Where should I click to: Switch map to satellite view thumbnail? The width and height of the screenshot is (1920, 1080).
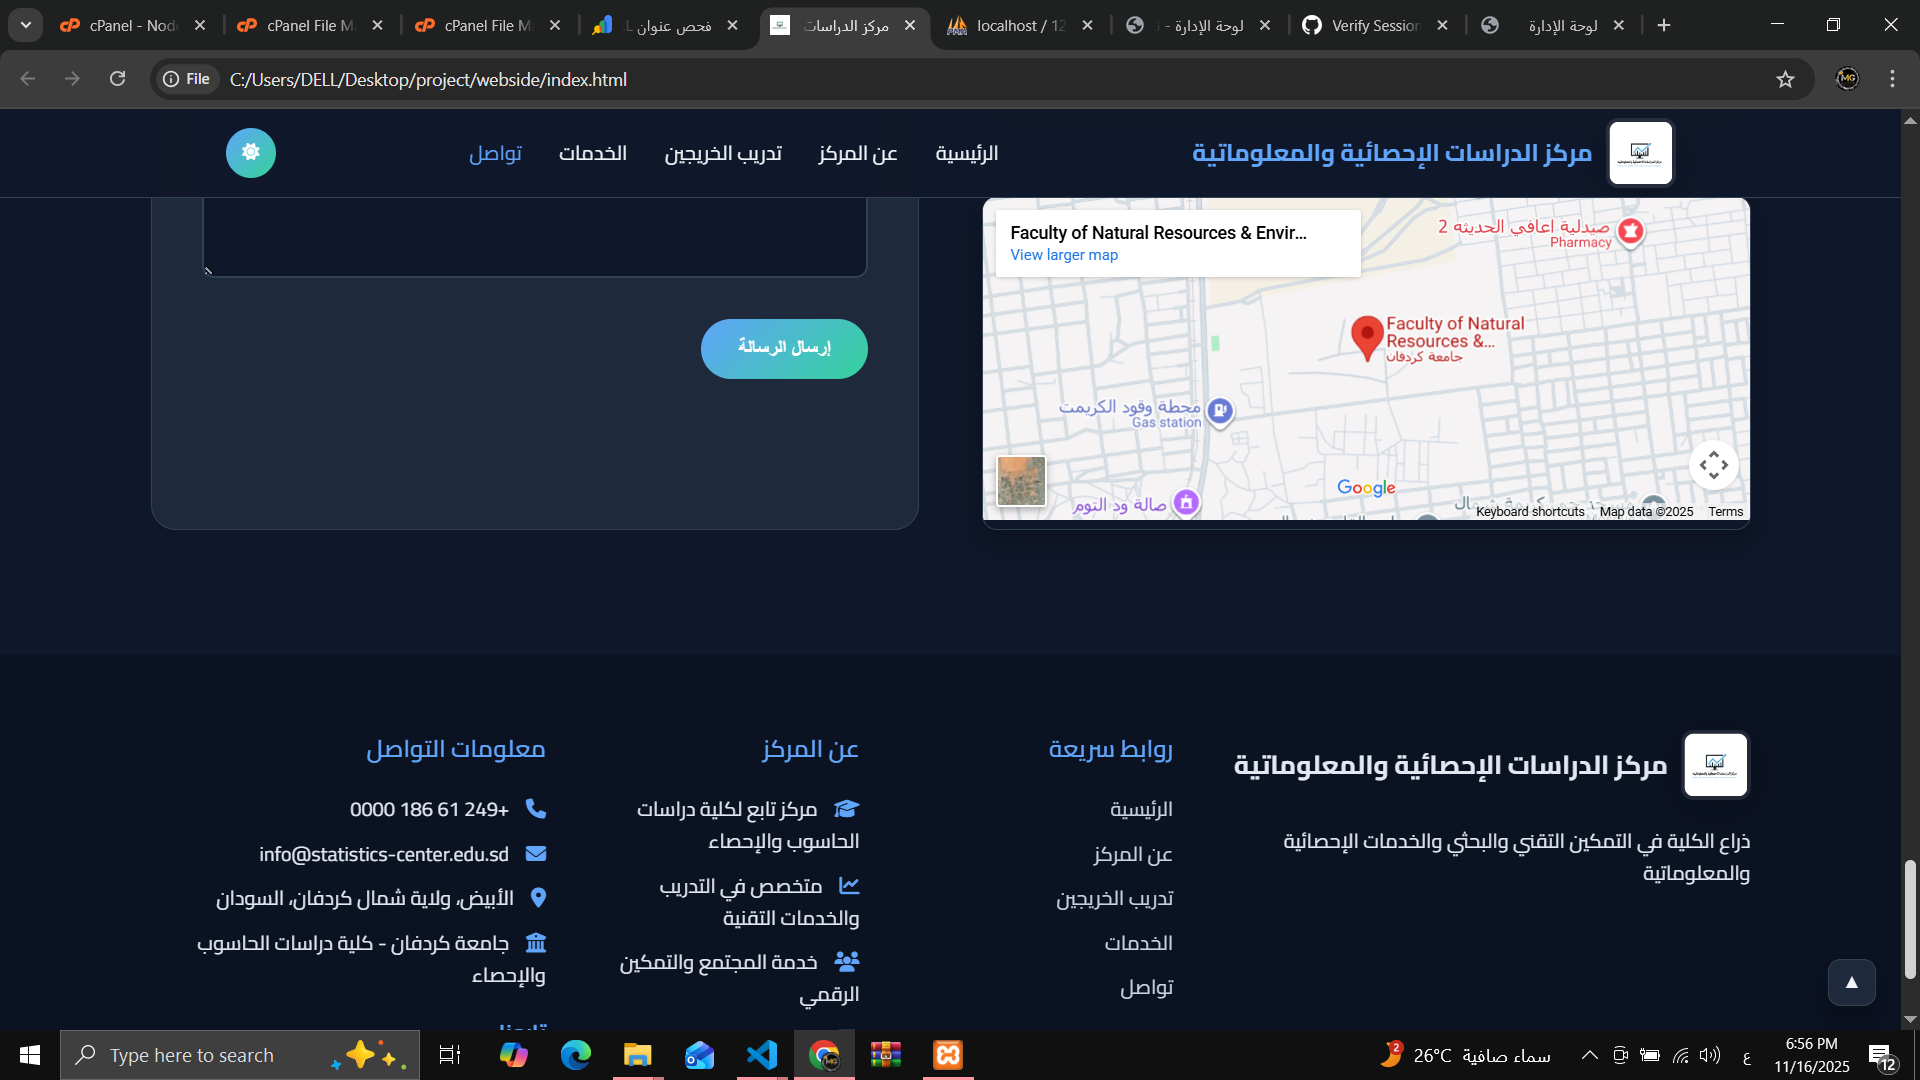(x=1021, y=481)
